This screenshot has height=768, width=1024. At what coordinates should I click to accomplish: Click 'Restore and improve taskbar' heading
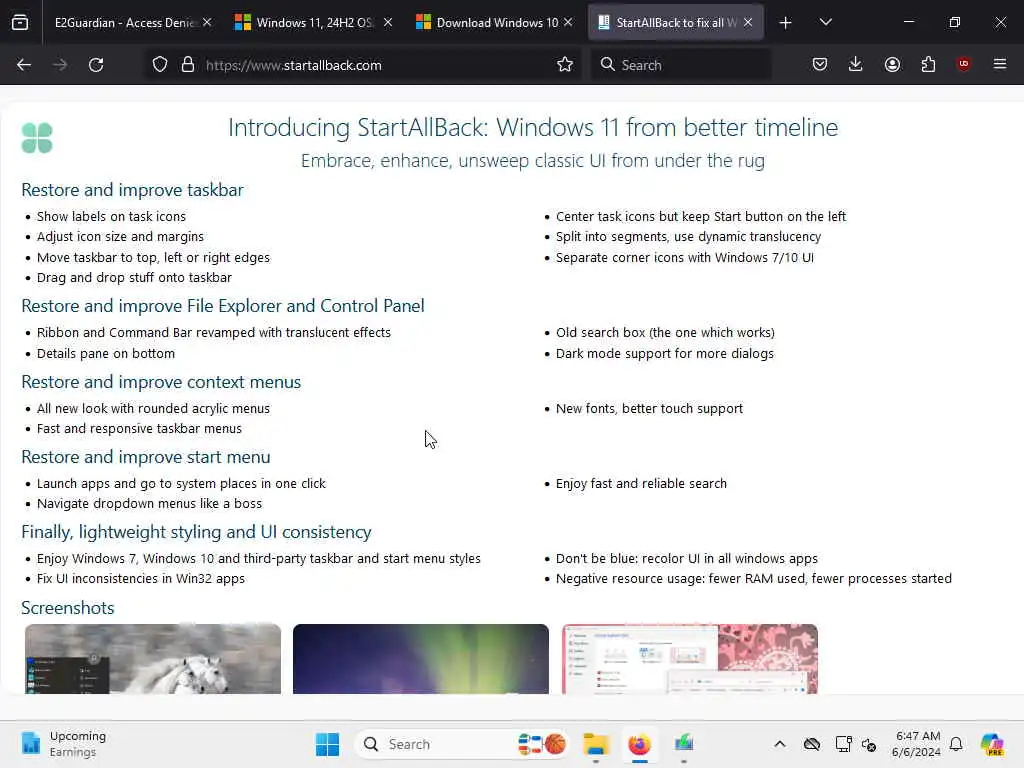tap(133, 190)
